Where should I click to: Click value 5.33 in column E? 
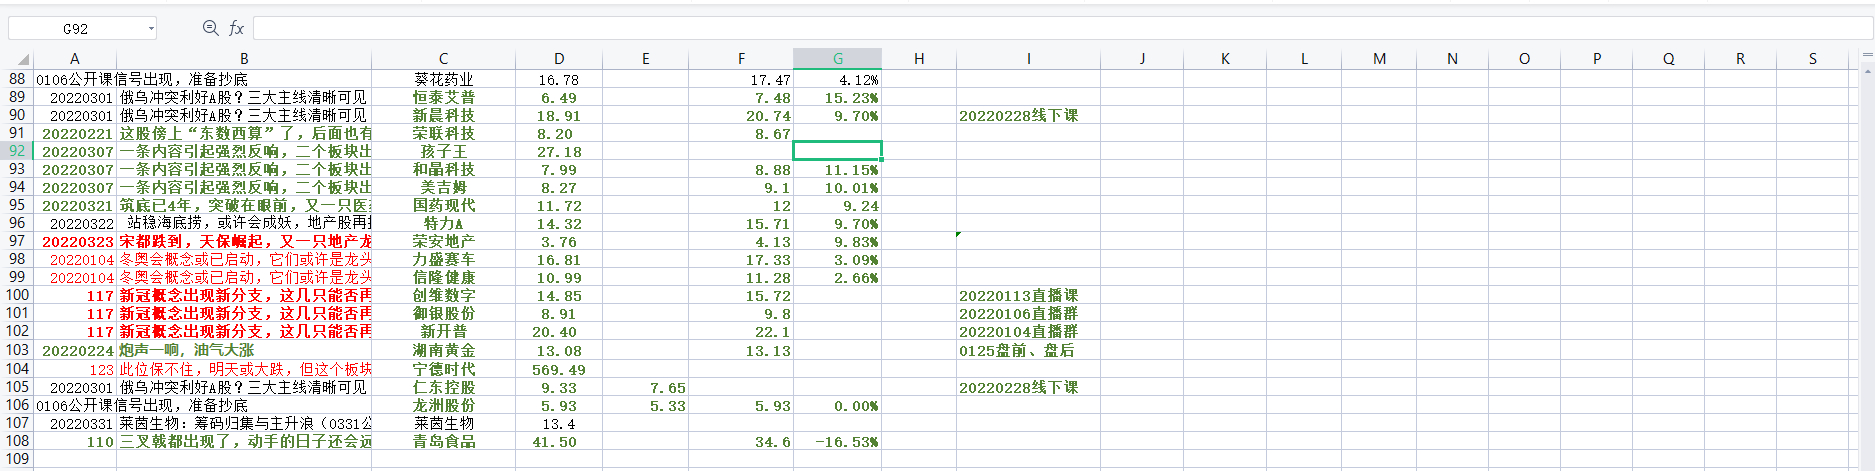click(x=645, y=405)
